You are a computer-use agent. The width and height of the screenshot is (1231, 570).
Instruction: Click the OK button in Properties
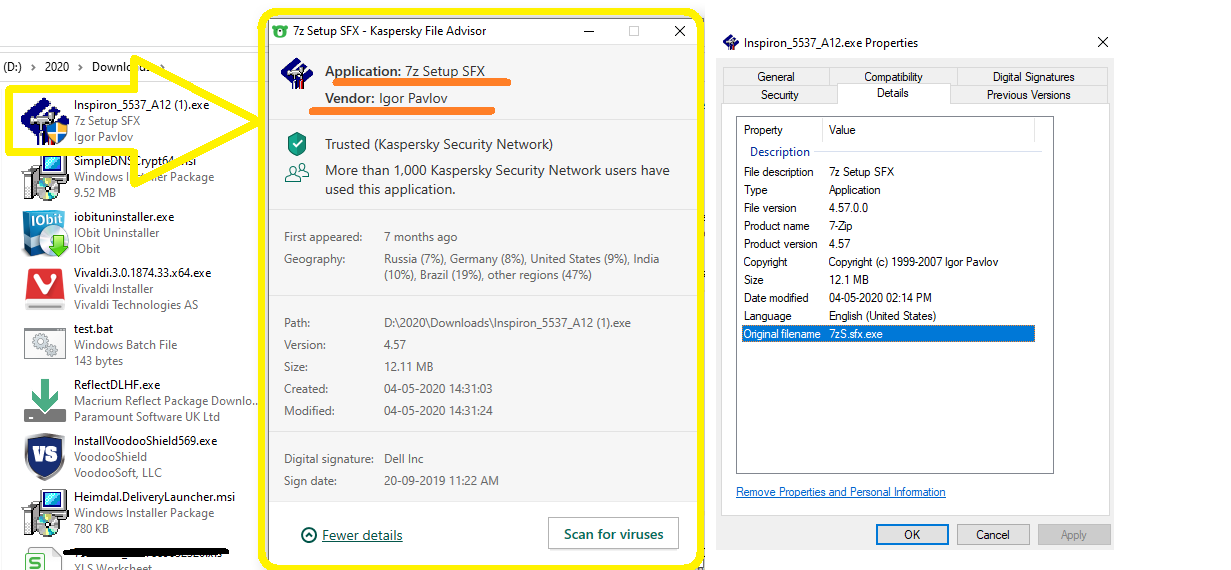tap(912, 535)
